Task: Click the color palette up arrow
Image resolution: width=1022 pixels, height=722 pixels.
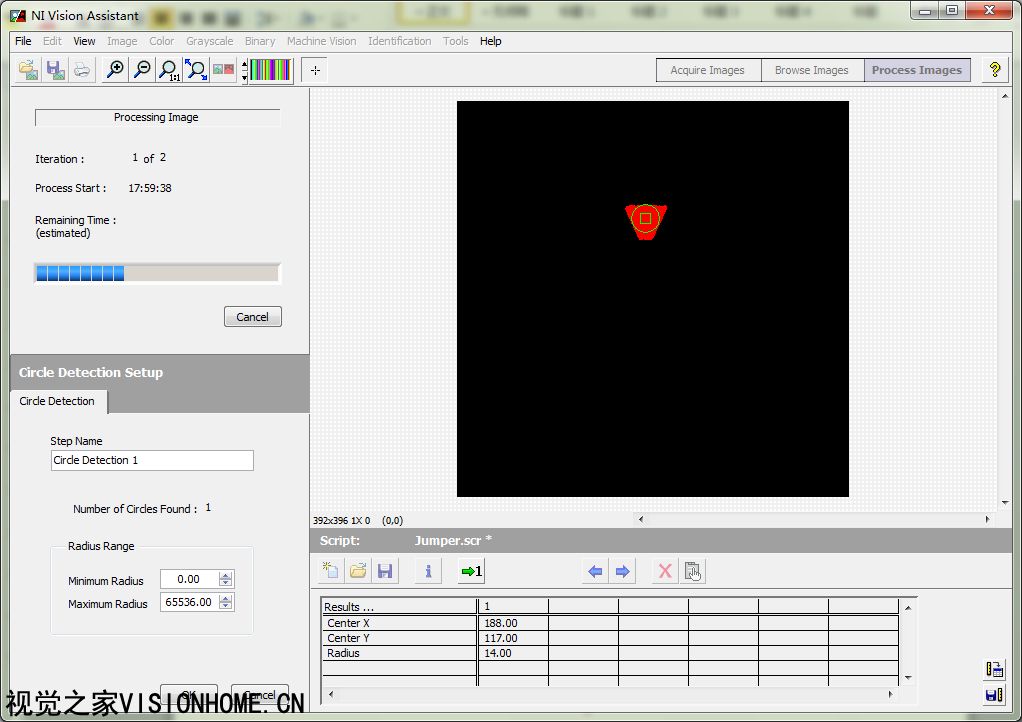Action: (x=245, y=65)
